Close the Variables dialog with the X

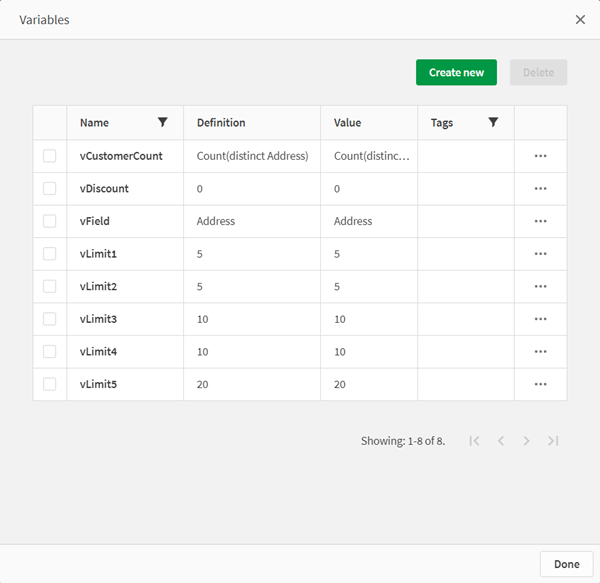[x=580, y=20]
